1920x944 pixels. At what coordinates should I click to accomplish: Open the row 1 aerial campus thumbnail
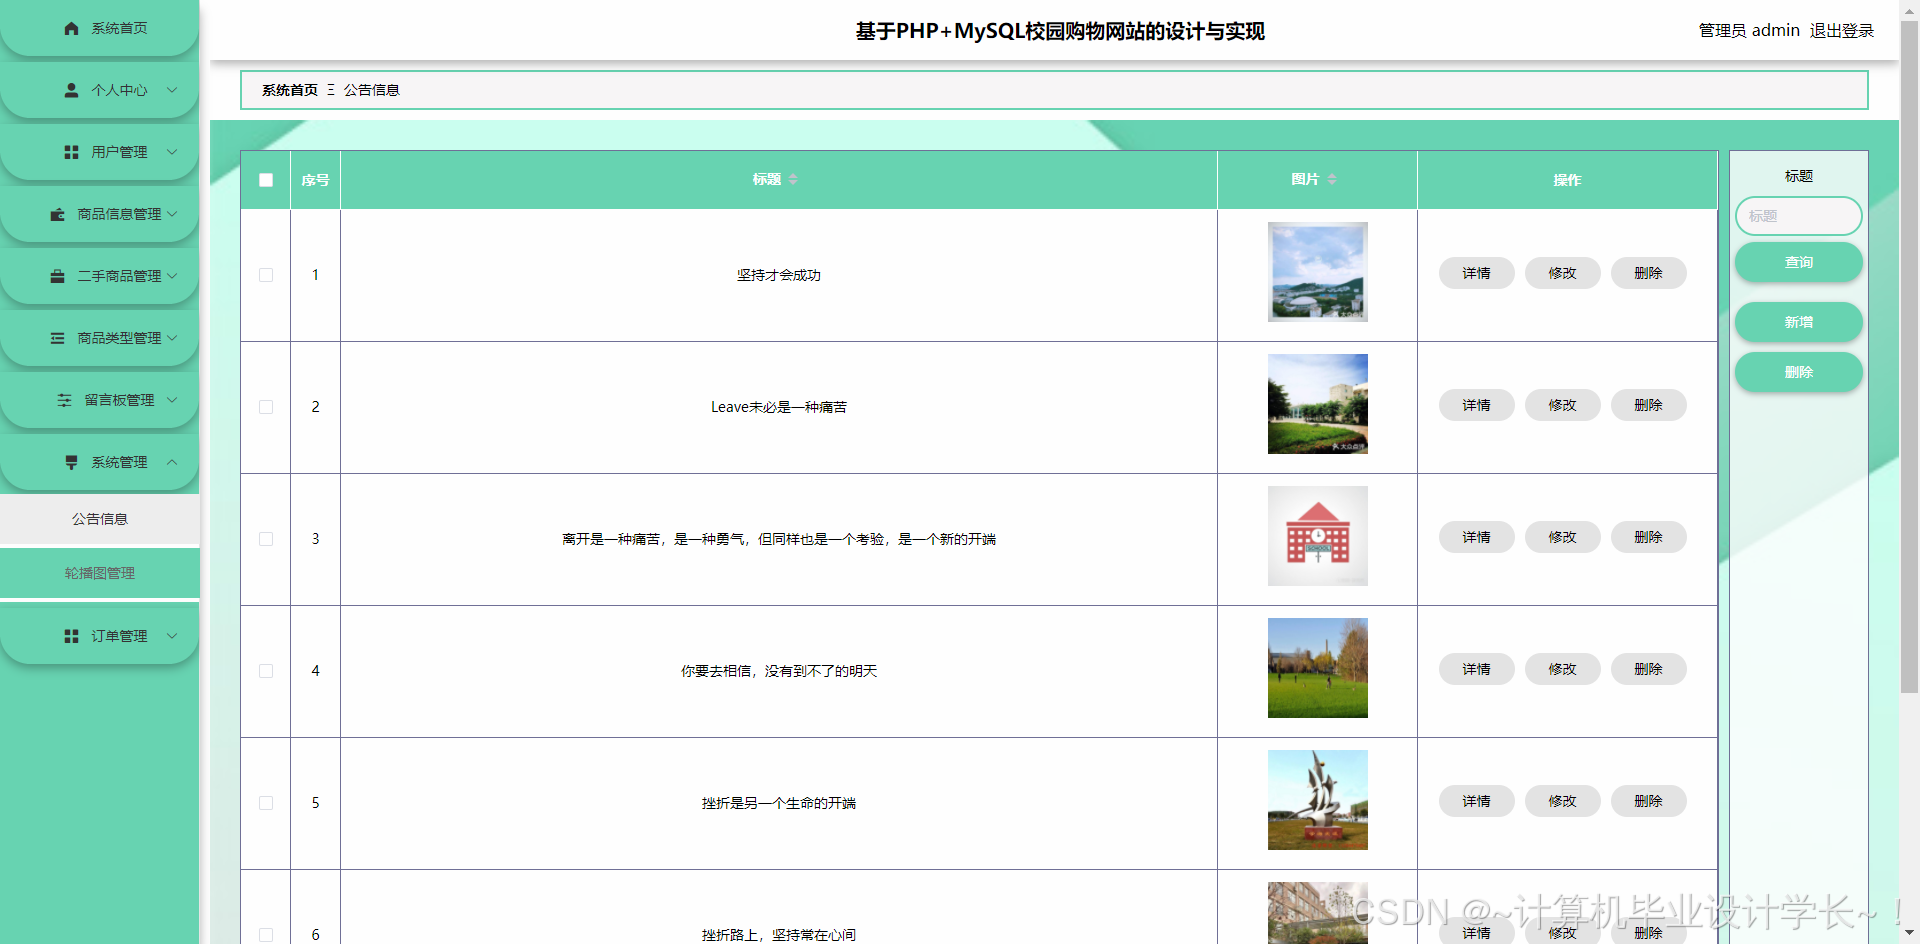pyautogui.click(x=1317, y=272)
